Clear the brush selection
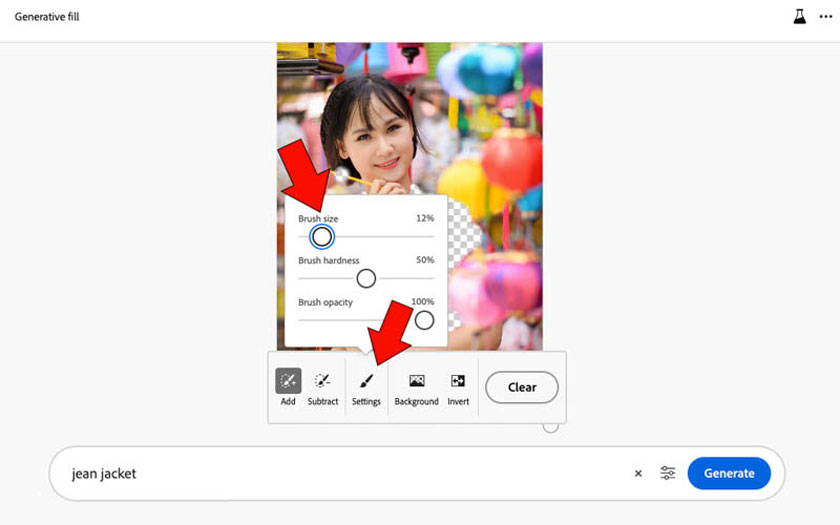840x525 pixels. (522, 387)
